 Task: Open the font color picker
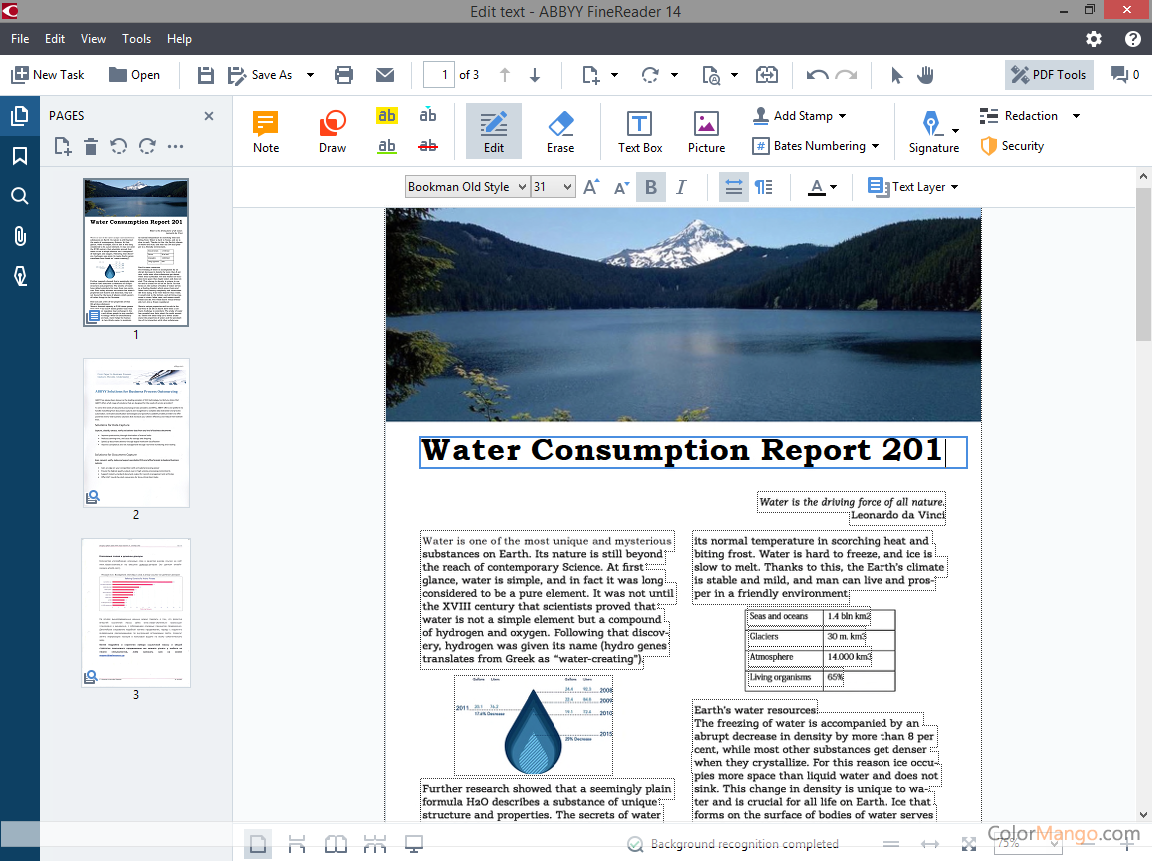tap(822, 187)
